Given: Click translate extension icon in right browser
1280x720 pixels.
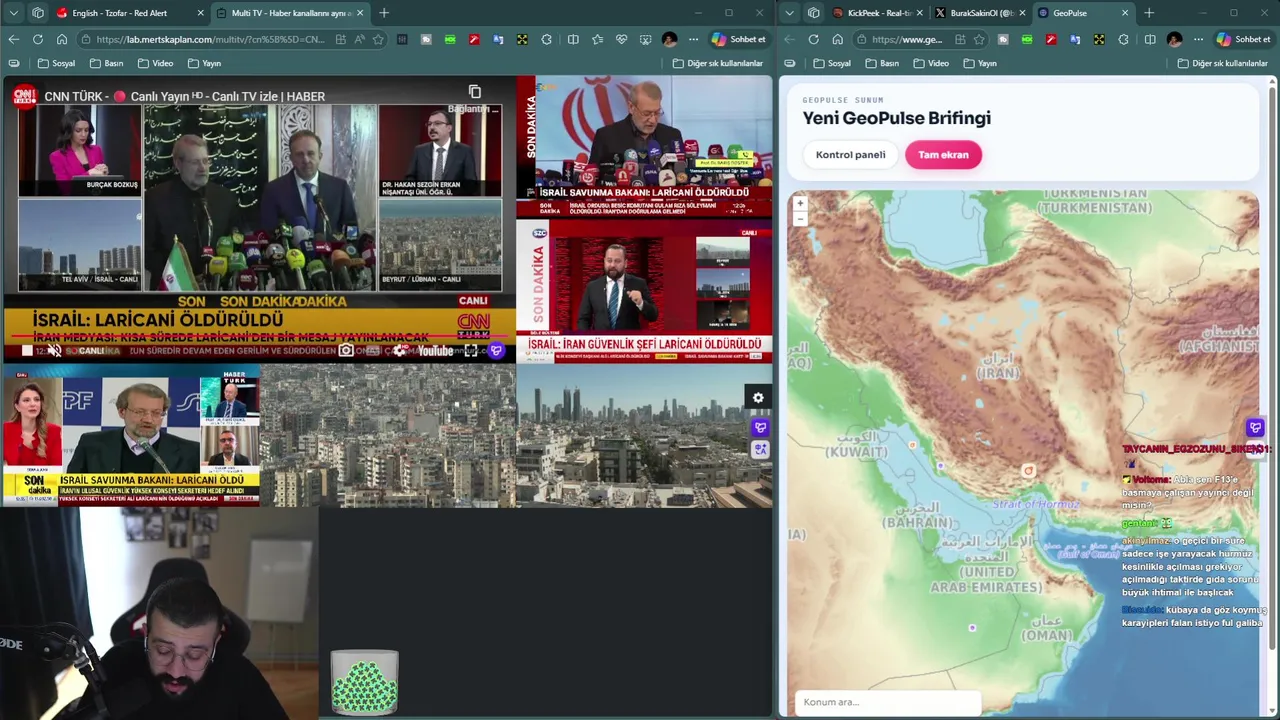Looking at the screenshot, I should 1075,39.
